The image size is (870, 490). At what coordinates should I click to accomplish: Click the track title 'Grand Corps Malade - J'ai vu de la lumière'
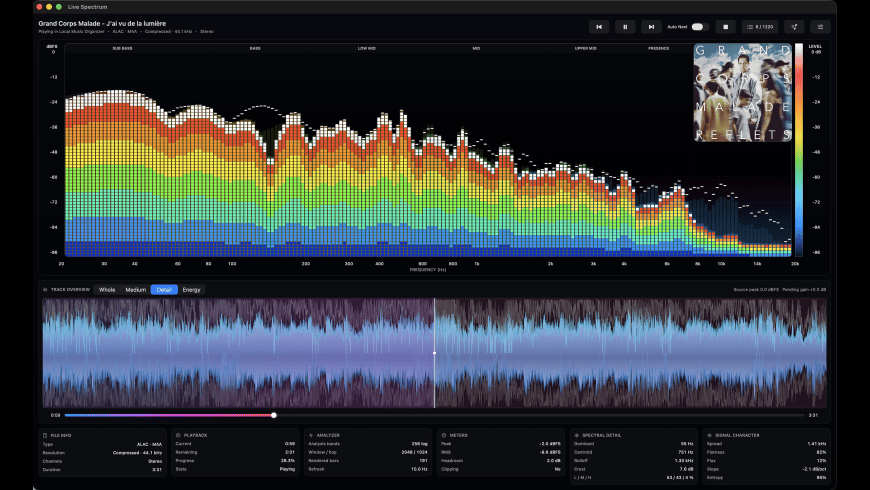(x=102, y=23)
